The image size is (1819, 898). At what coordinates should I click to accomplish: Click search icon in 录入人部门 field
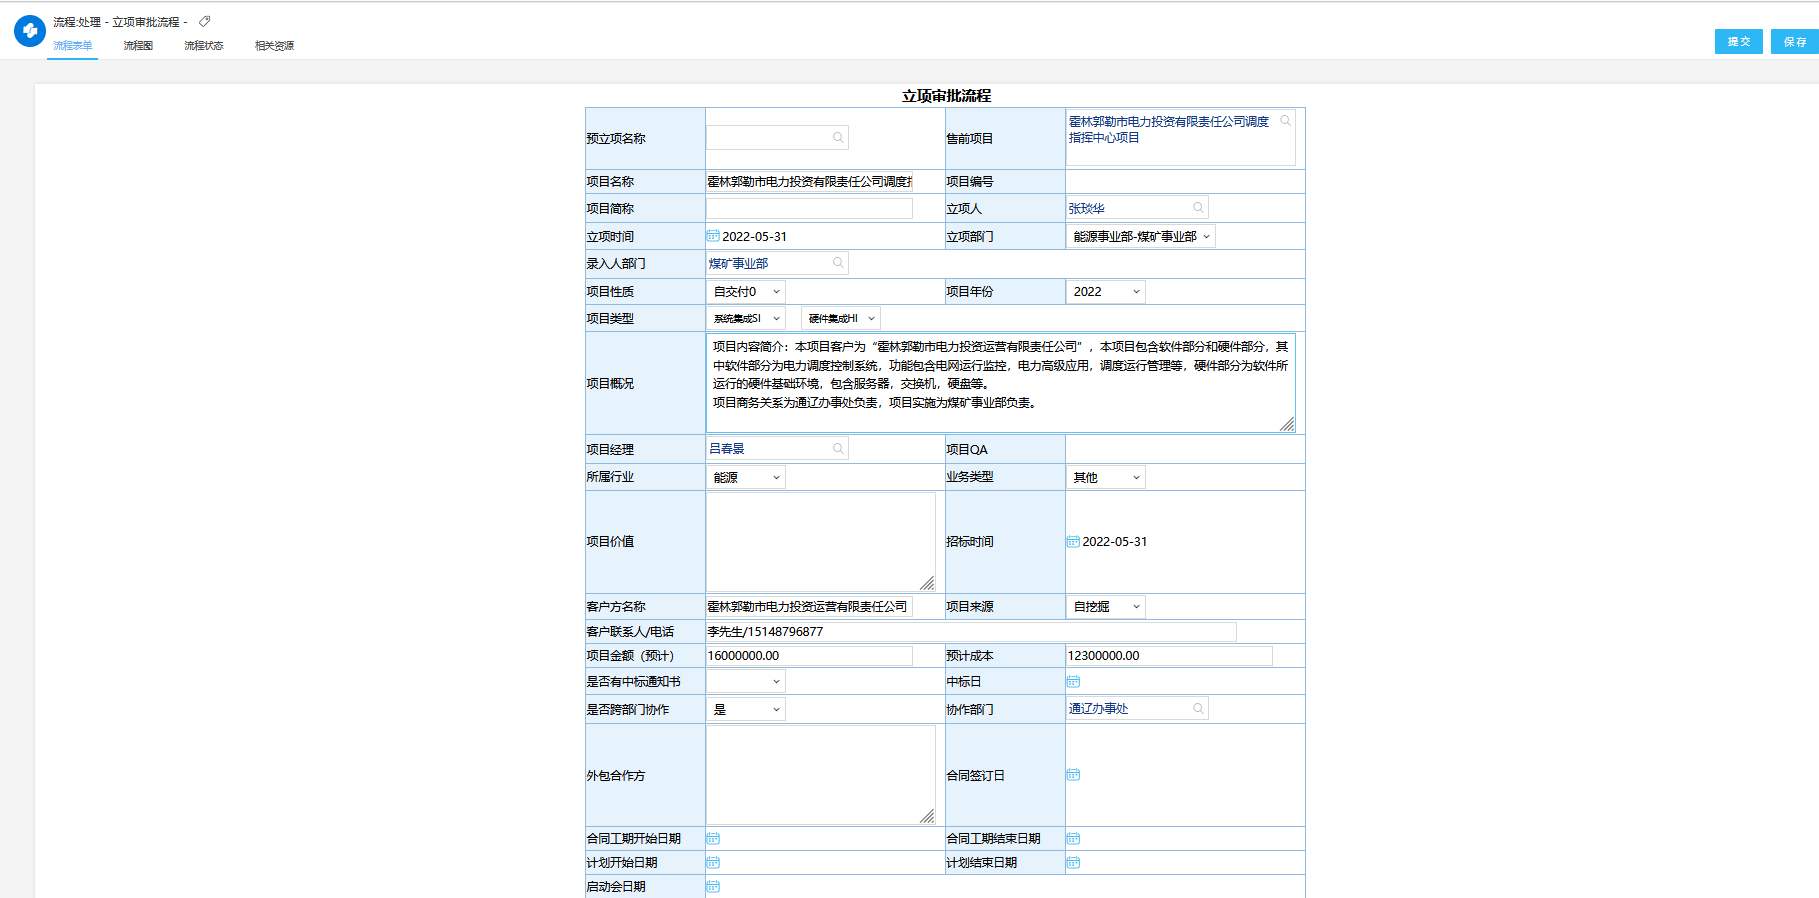pyautogui.click(x=838, y=263)
